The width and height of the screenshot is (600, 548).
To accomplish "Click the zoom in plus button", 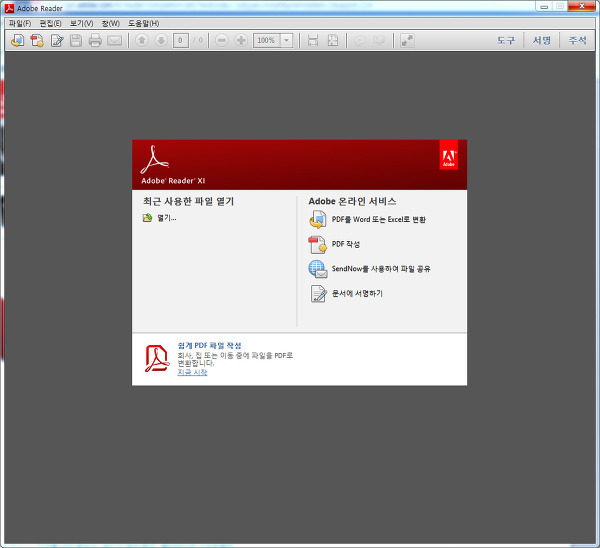I will click(x=241, y=40).
